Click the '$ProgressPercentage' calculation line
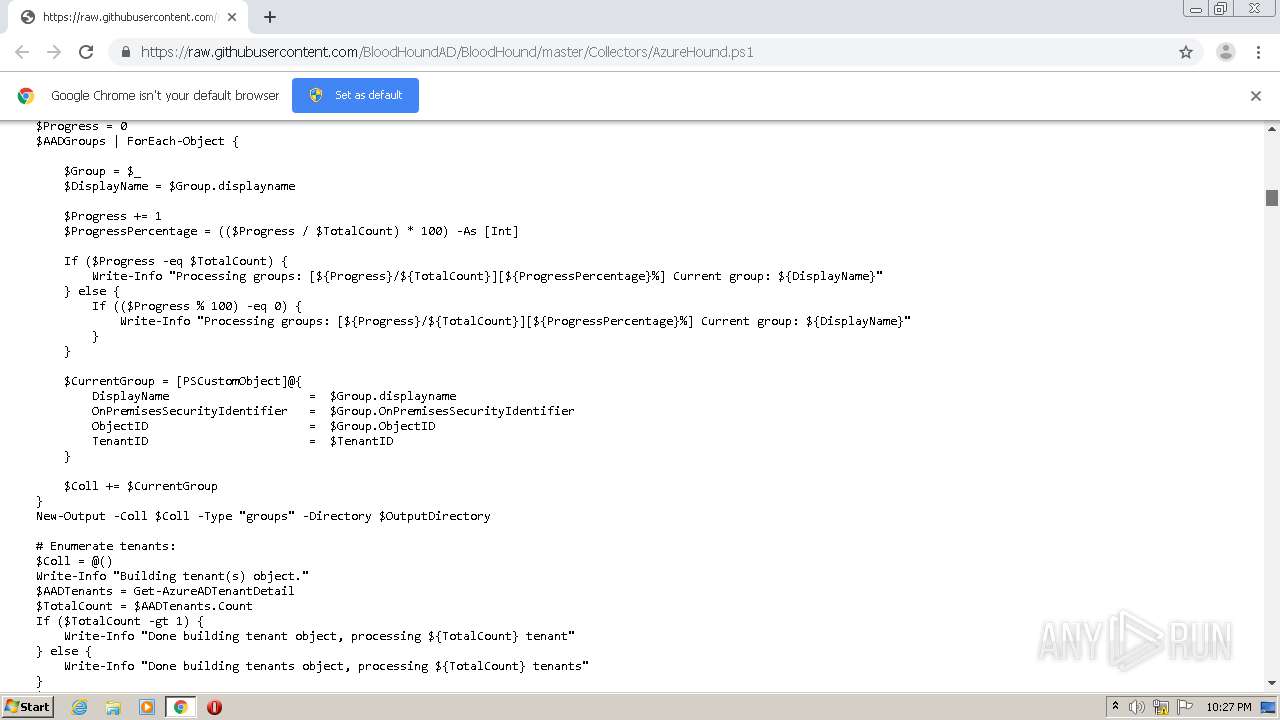 coord(291,231)
